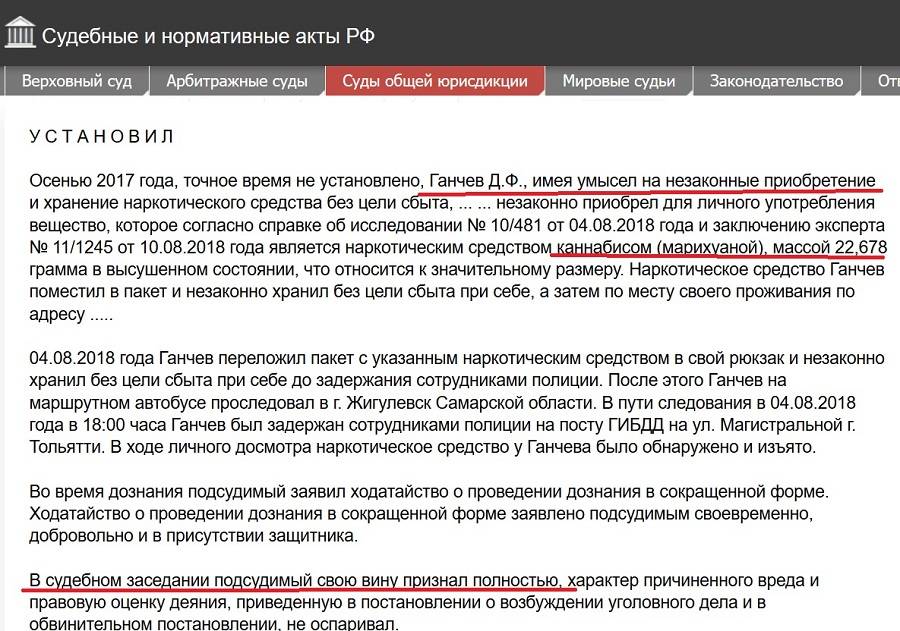Click the words вину признал полностью
Viewport: 900px width, 631px height.
pyautogui.click(x=461, y=580)
